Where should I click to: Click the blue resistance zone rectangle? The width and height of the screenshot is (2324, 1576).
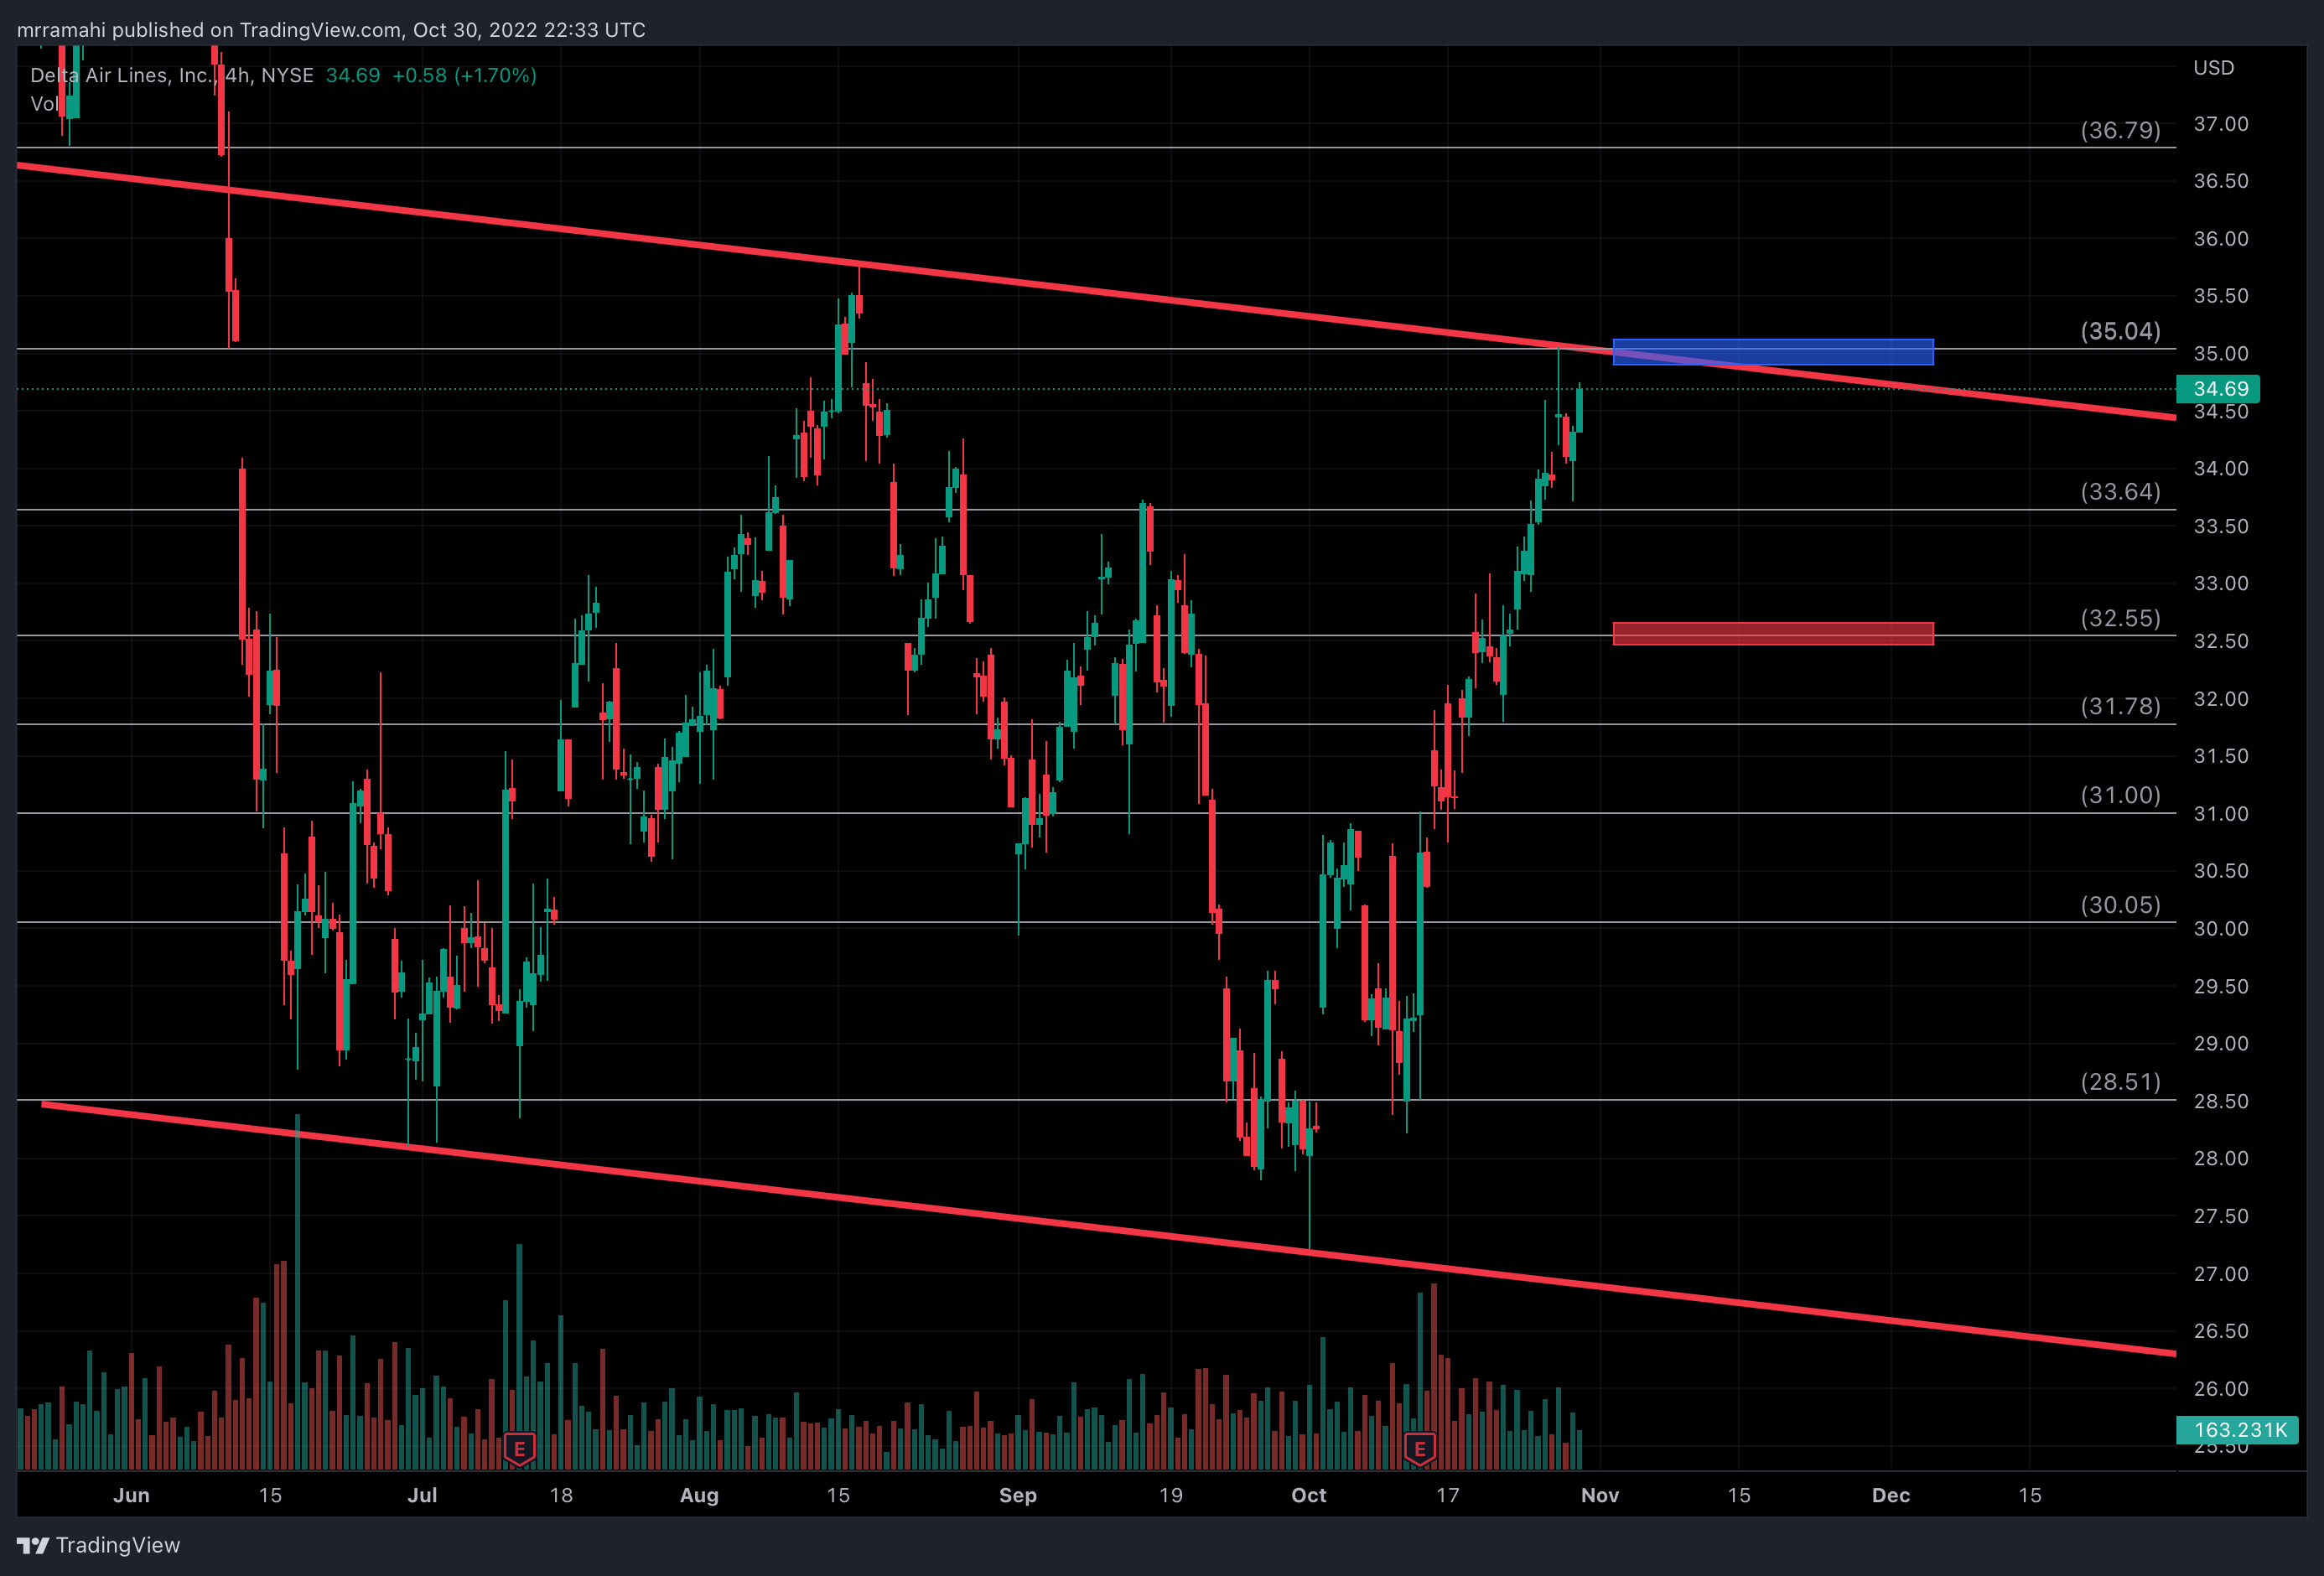tap(1772, 352)
